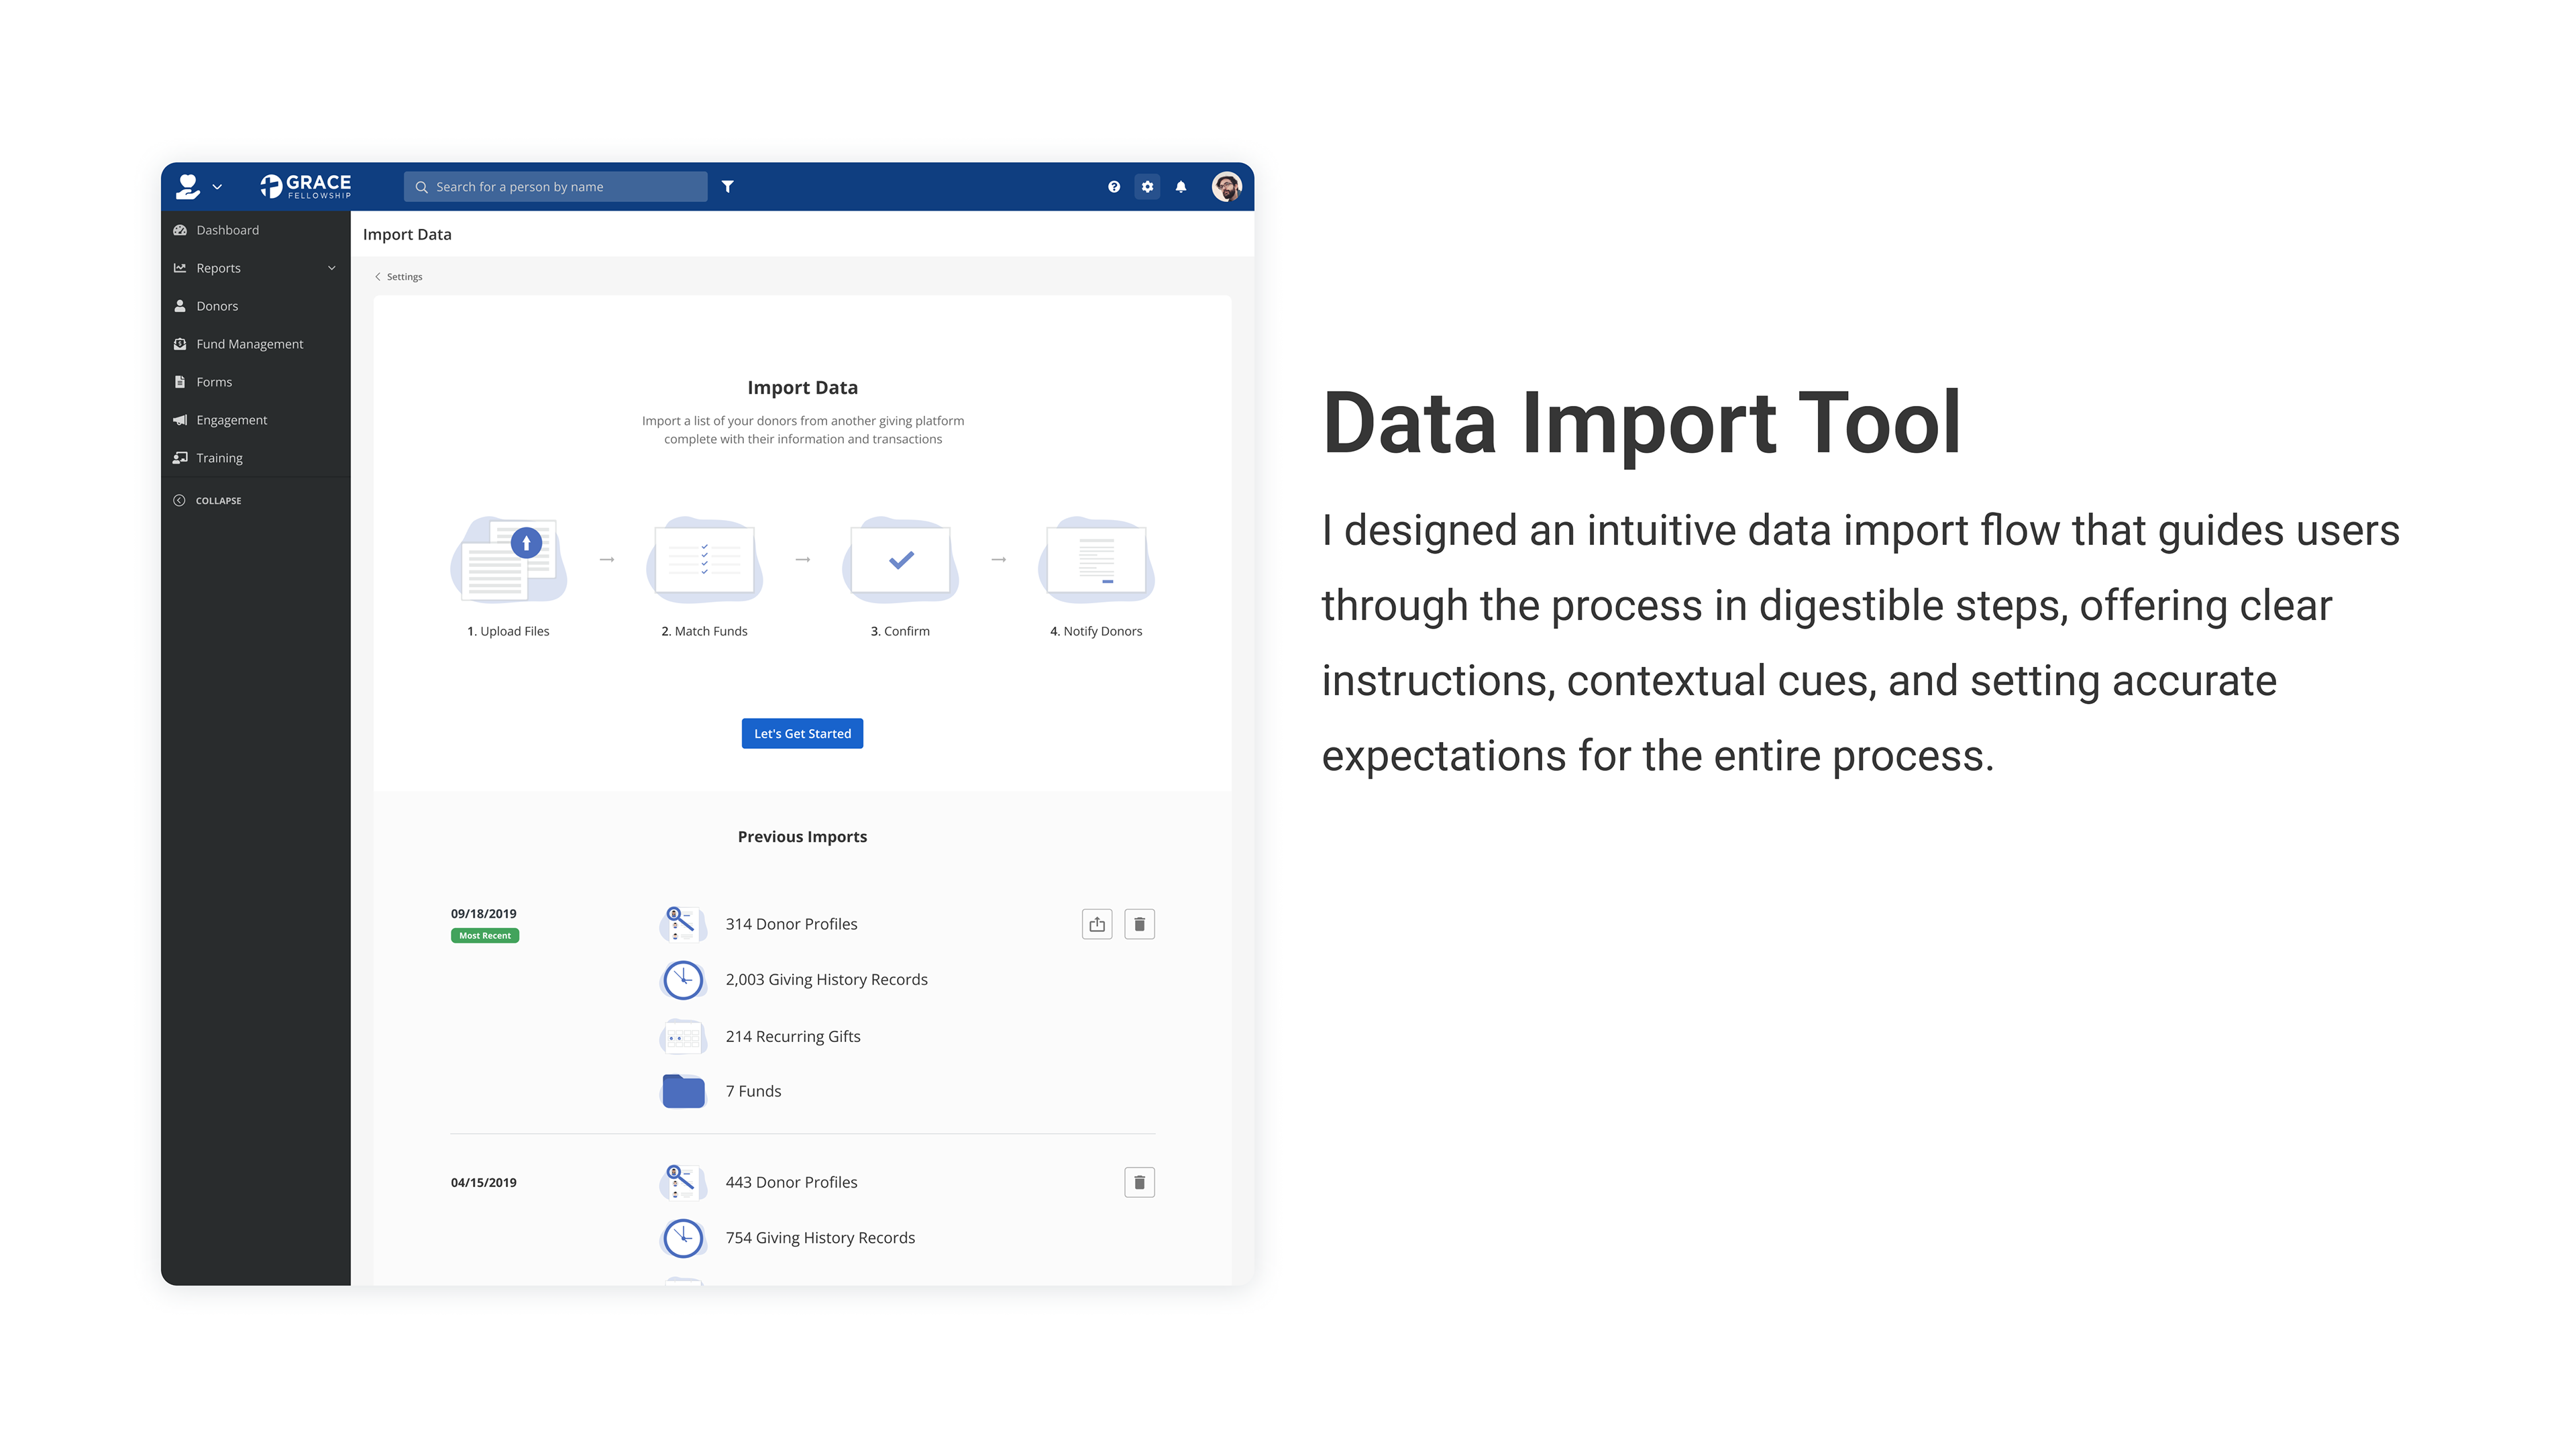Click the Upload Files step illustration
This screenshot has width=2576, height=1448.
509,560
